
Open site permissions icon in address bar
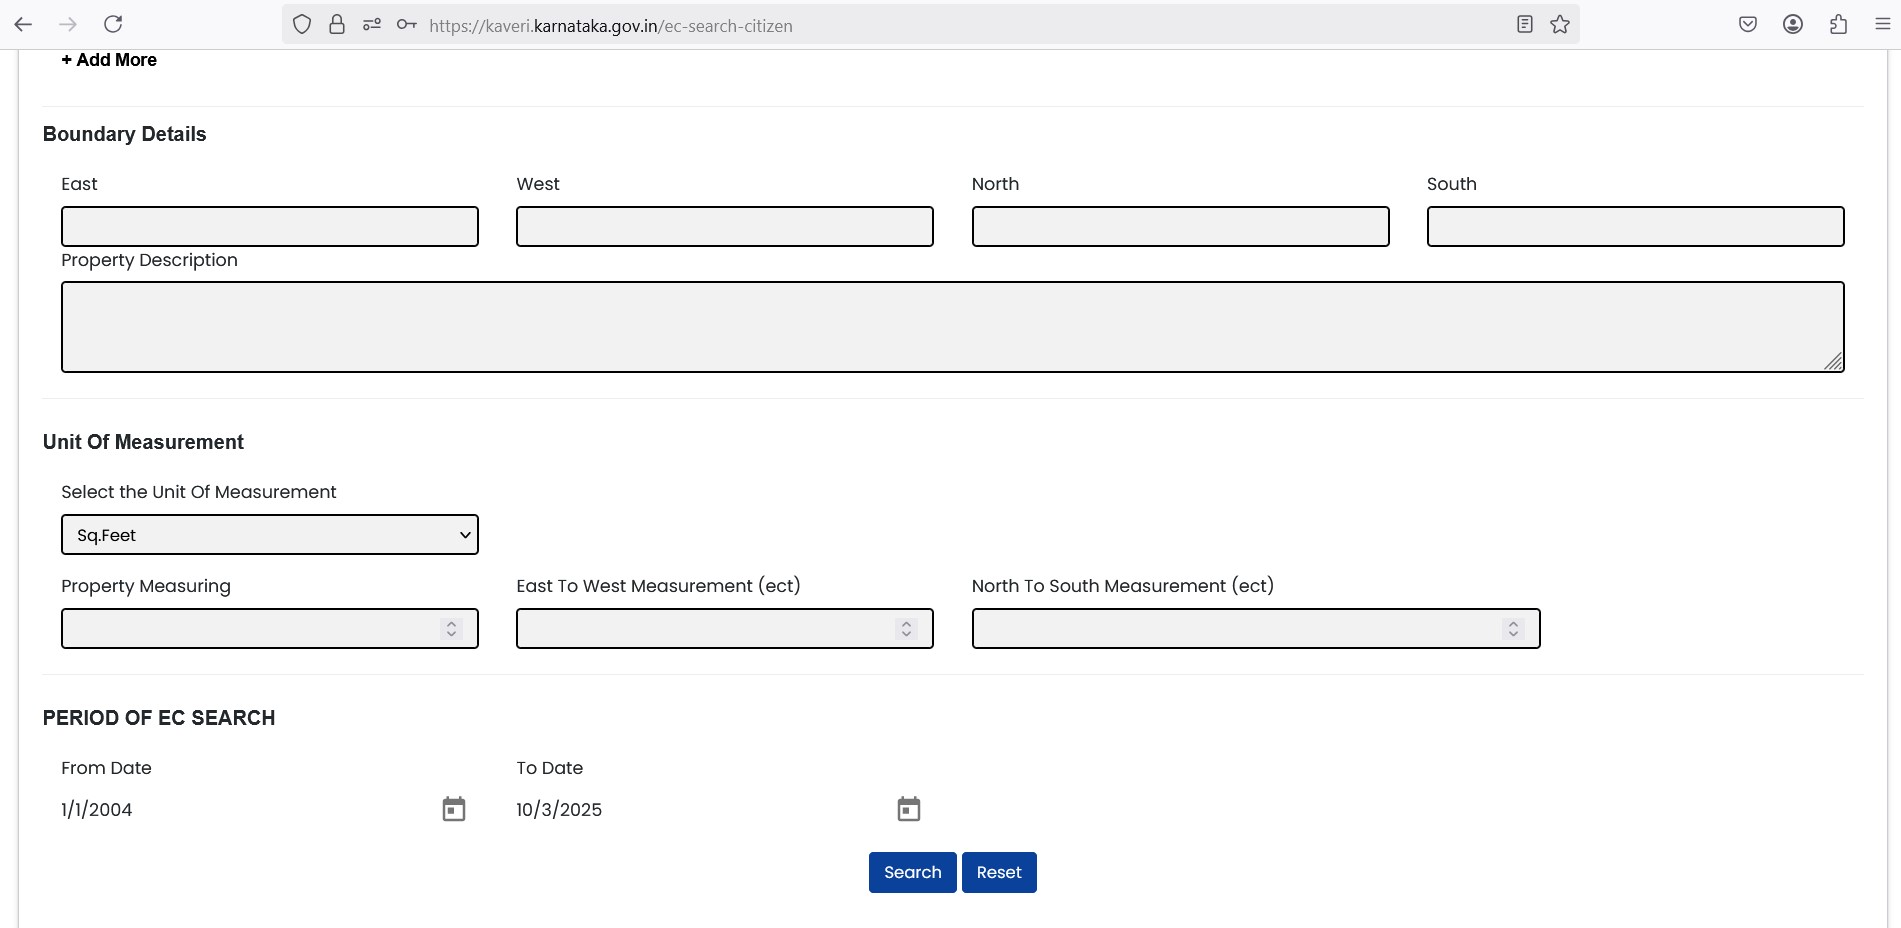point(372,25)
